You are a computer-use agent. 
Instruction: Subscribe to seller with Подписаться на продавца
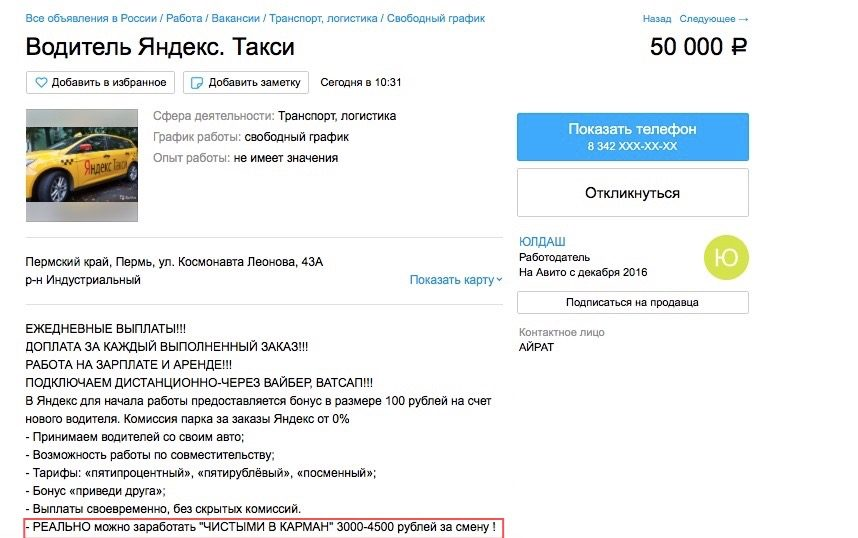632,302
